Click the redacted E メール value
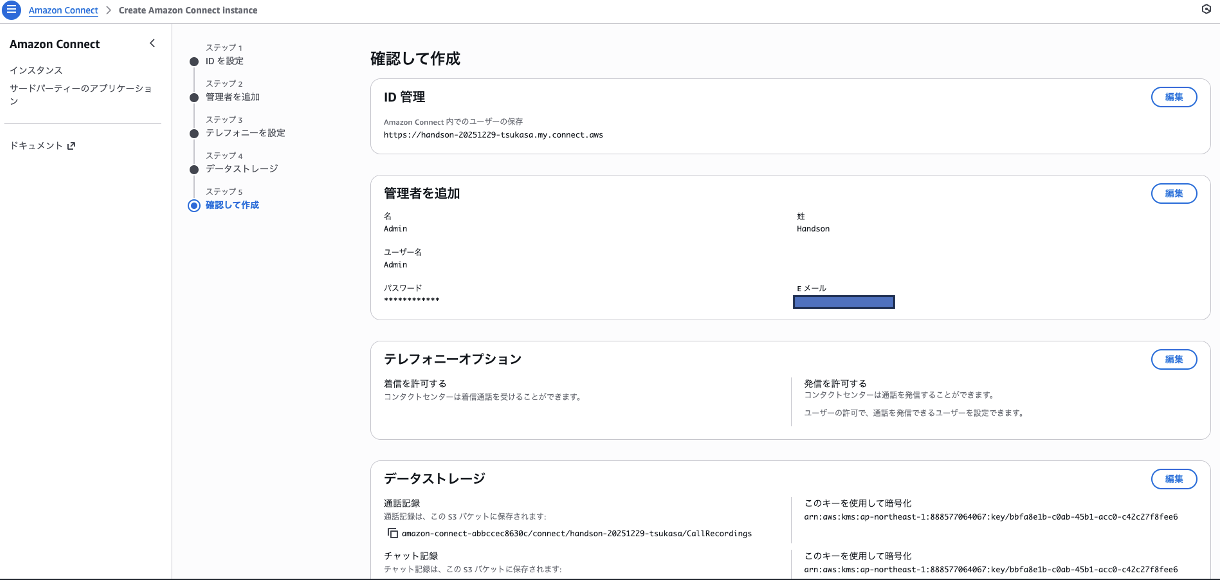Screen dimensions: 1220x580 coord(843,301)
